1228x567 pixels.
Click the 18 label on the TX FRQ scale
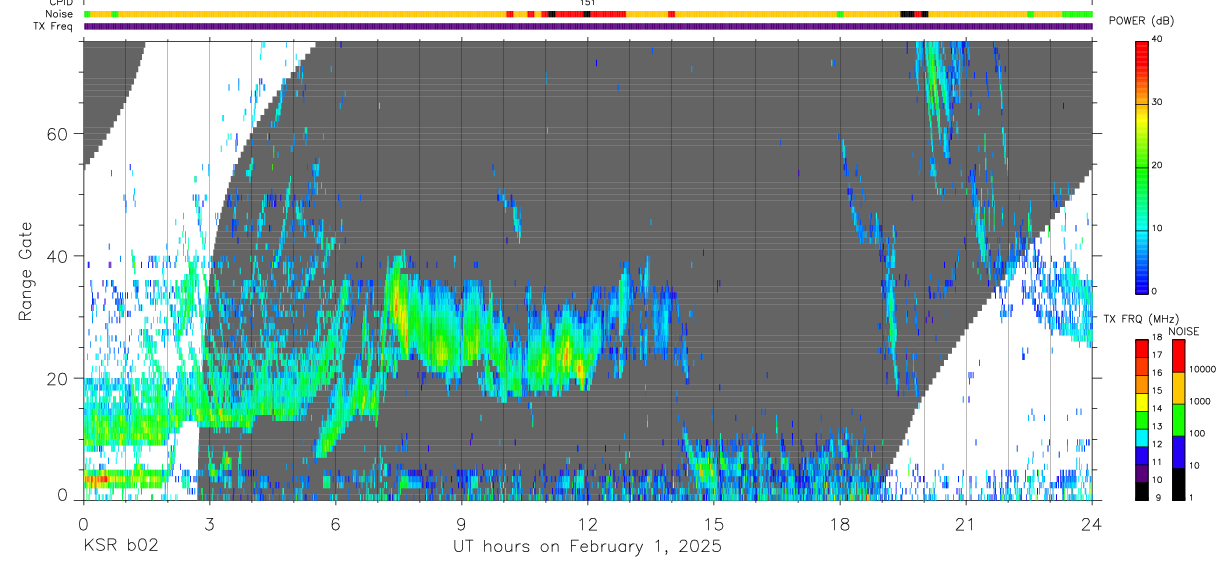1158,337
